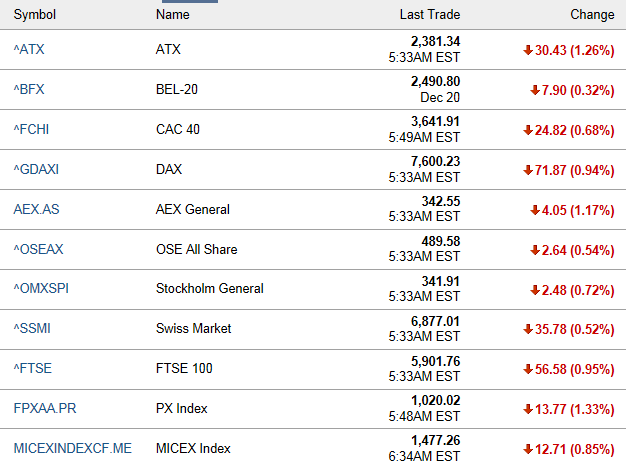Click the down arrow icon beside DAX change

[x=528, y=170]
